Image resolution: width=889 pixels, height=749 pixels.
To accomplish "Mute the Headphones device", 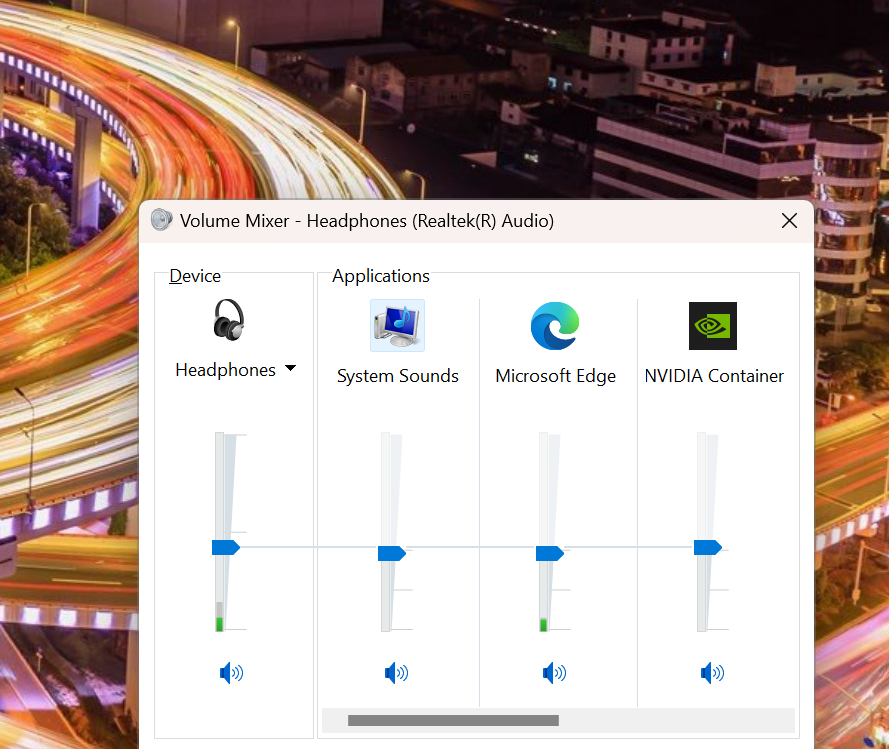I will (231, 673).
